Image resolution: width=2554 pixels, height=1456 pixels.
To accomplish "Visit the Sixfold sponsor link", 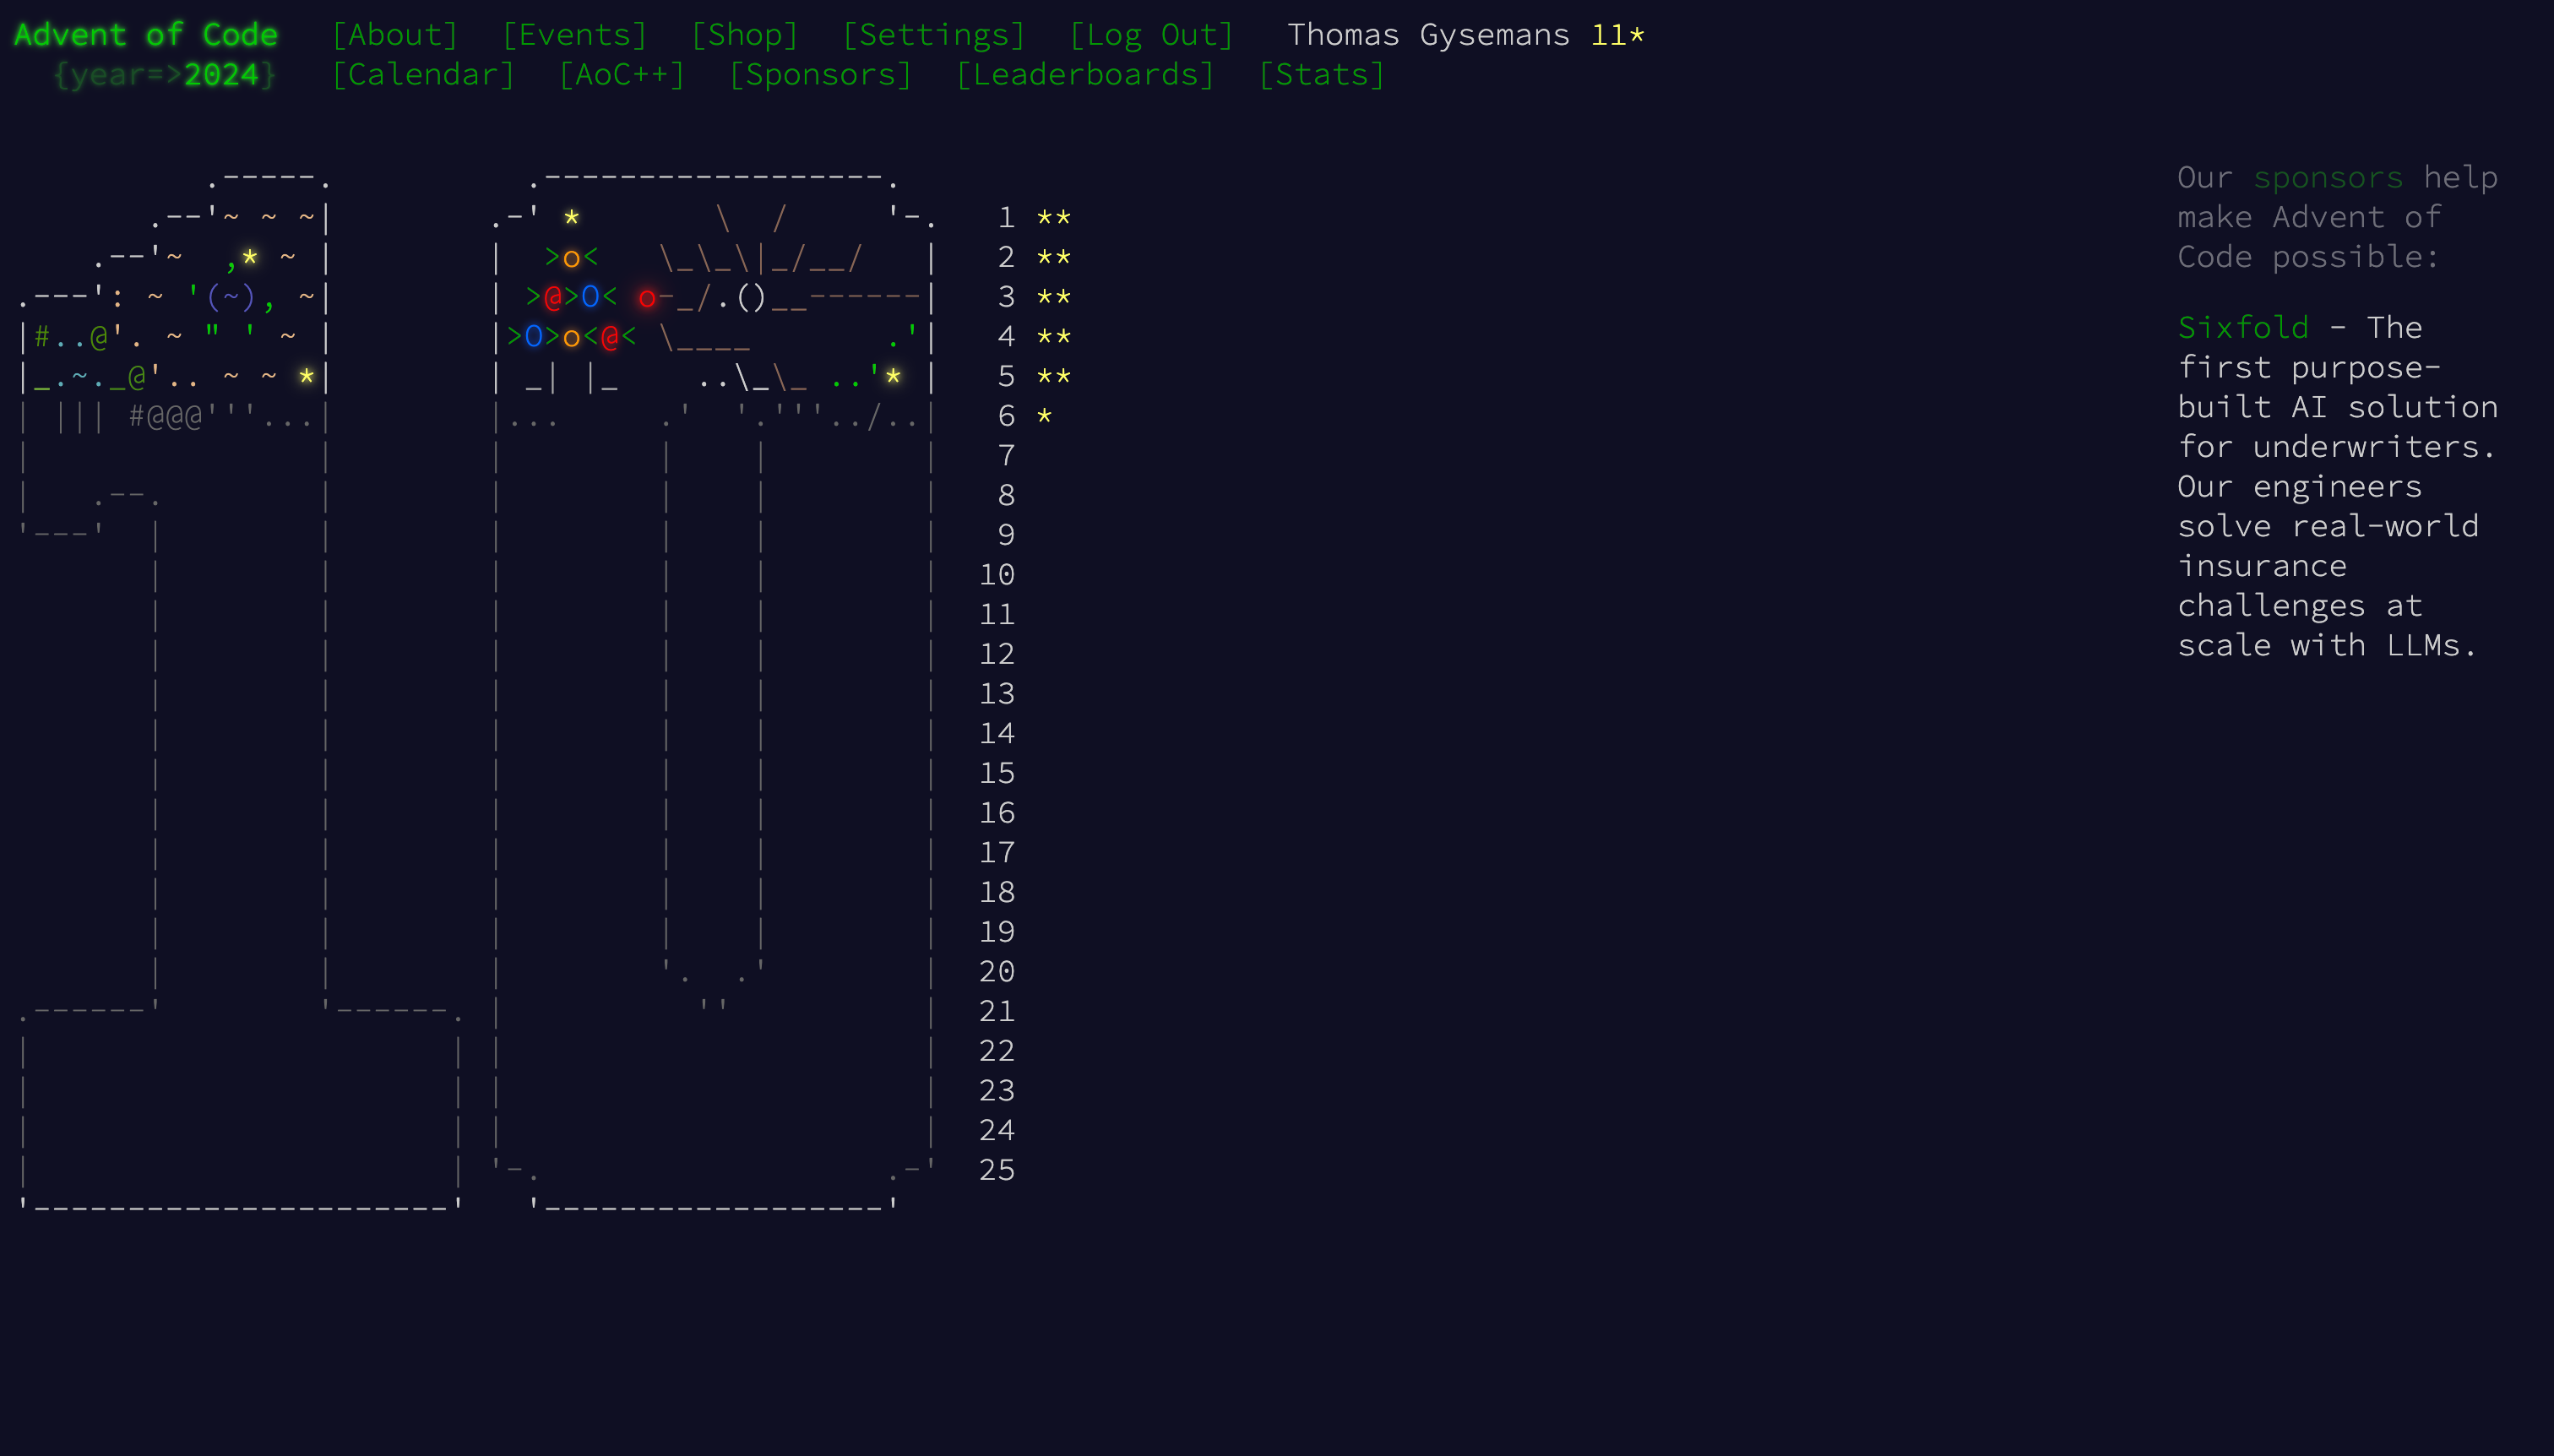I will (2243, 328).
